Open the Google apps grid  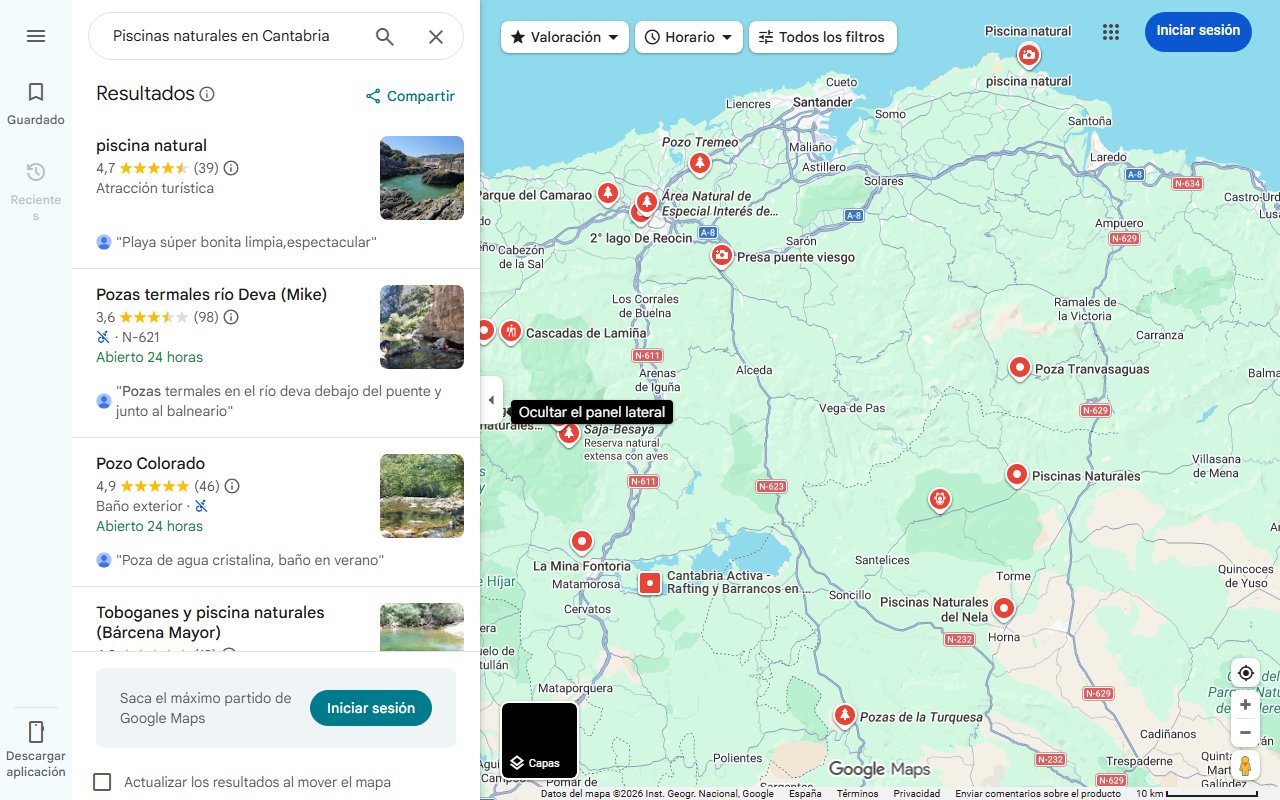1111,31
